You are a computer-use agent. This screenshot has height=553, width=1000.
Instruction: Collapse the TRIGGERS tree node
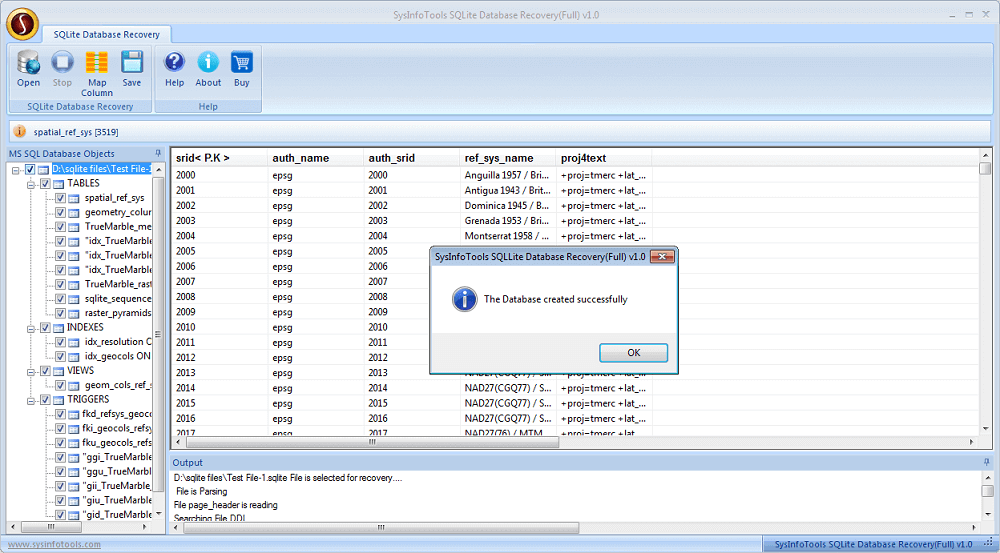point(31,400)
